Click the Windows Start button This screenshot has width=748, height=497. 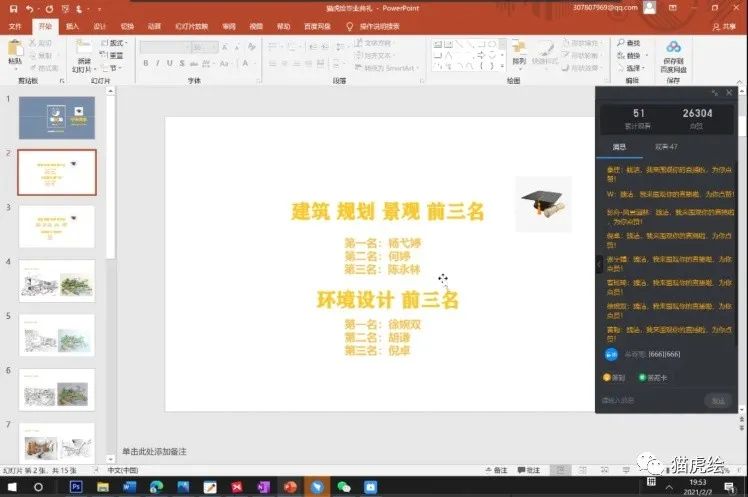click(x=12, y=487)
